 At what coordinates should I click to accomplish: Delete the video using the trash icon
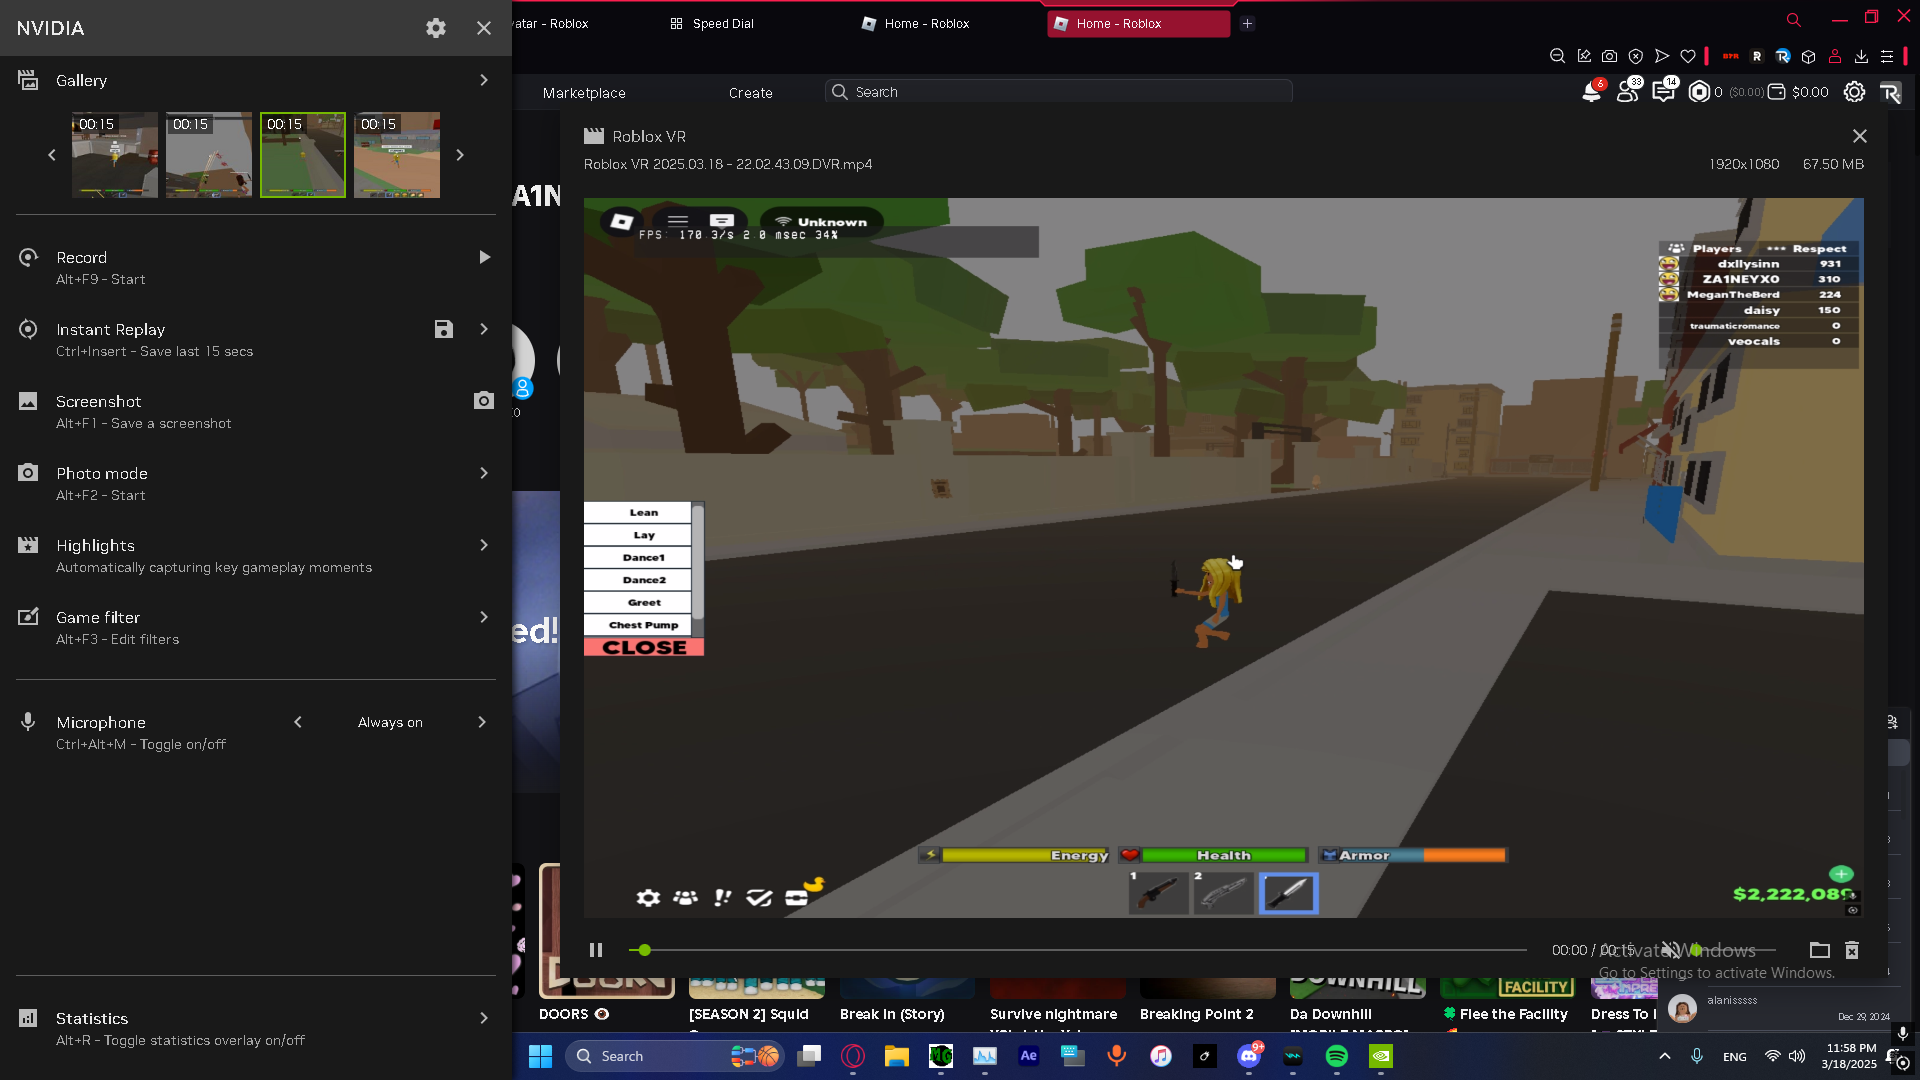pos(1852,950)
